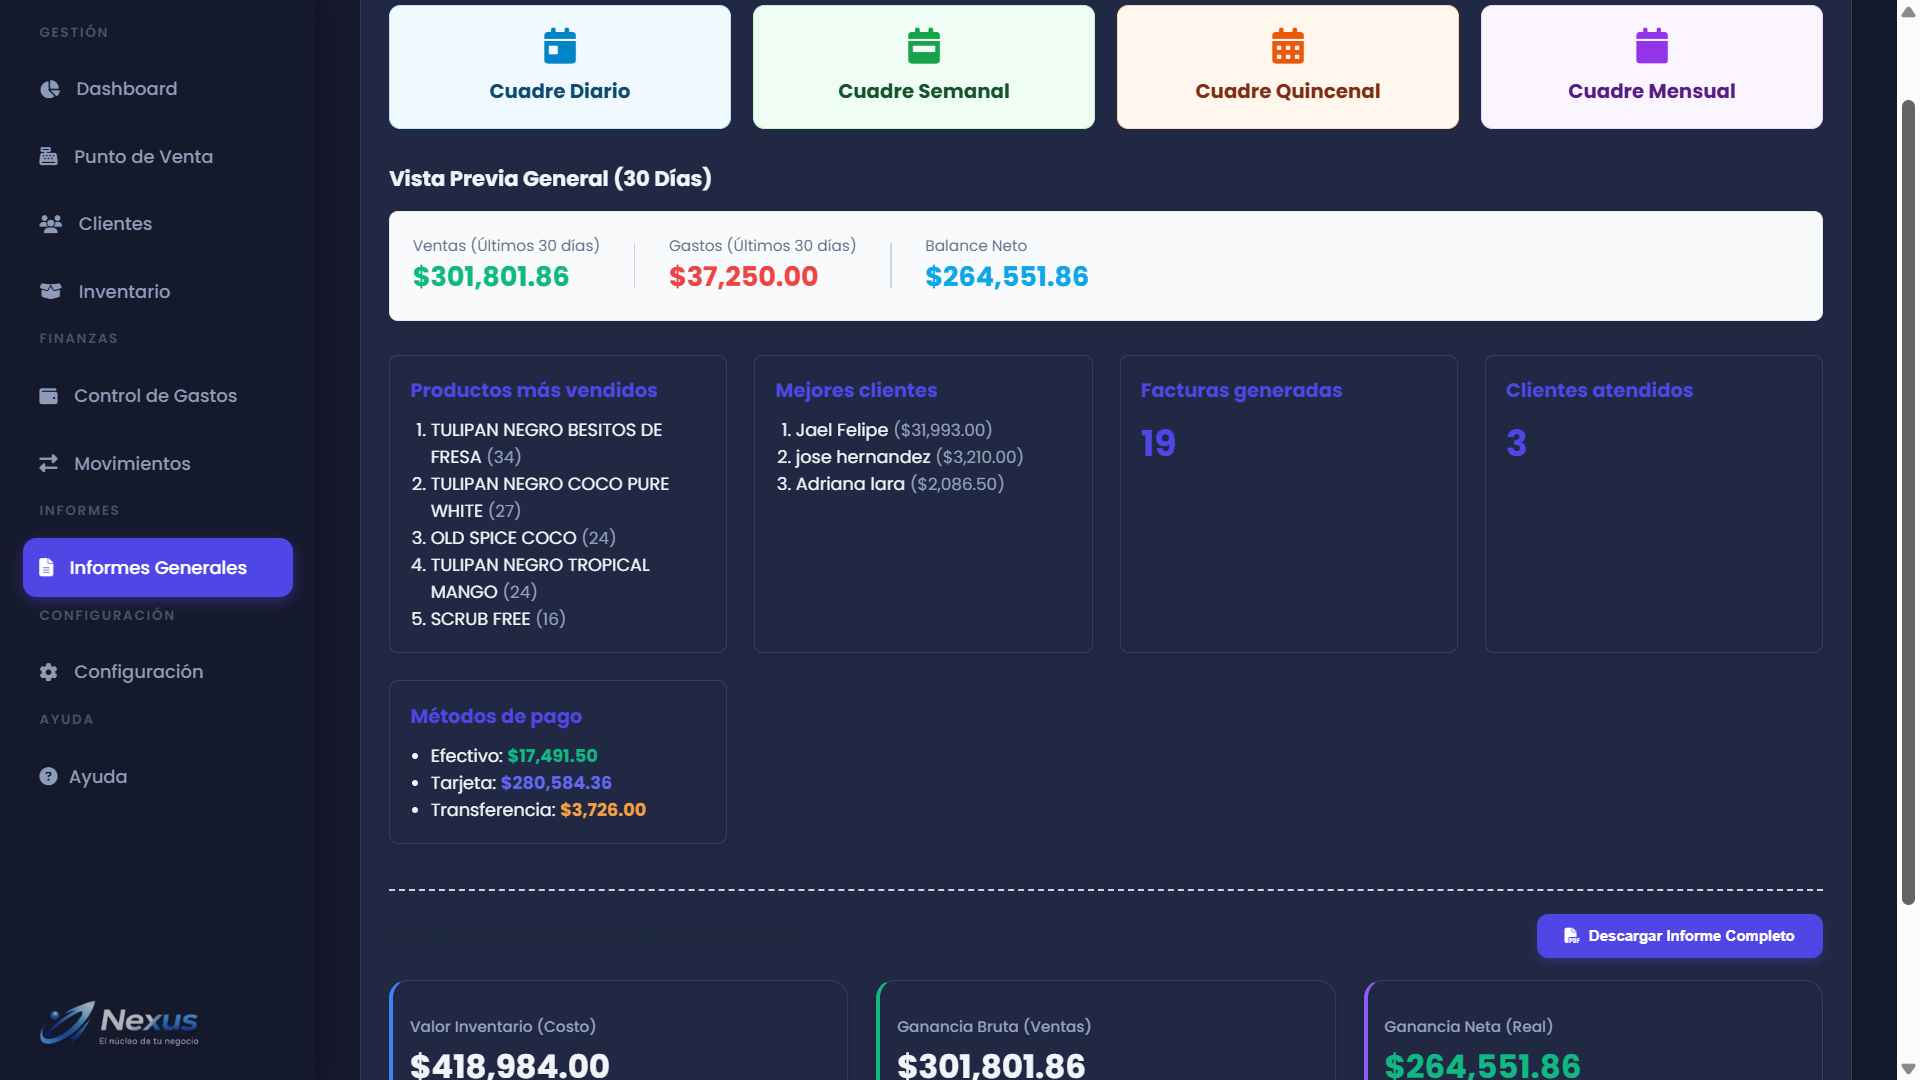Click the Punto de Venta register icon

(x=48, y=156)
